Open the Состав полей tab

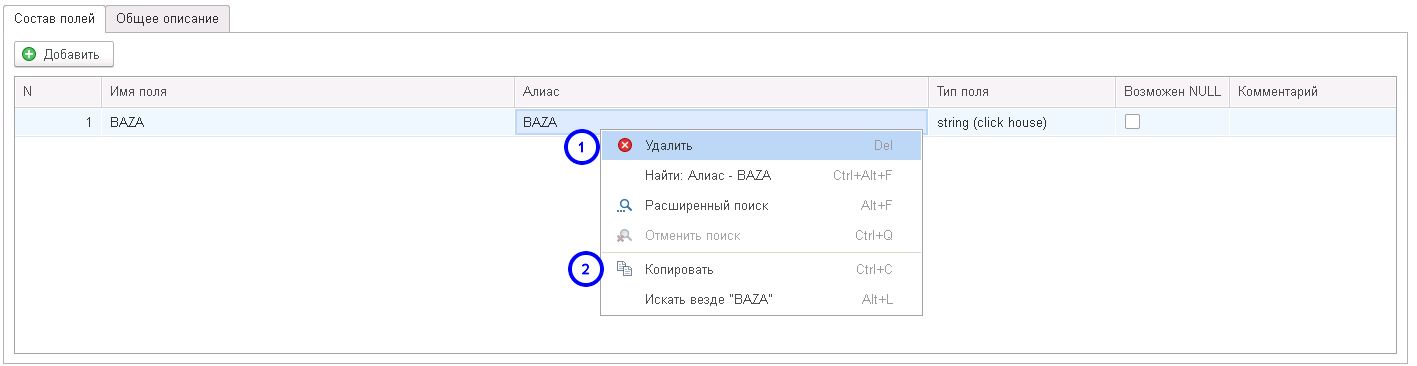[54, 19]
